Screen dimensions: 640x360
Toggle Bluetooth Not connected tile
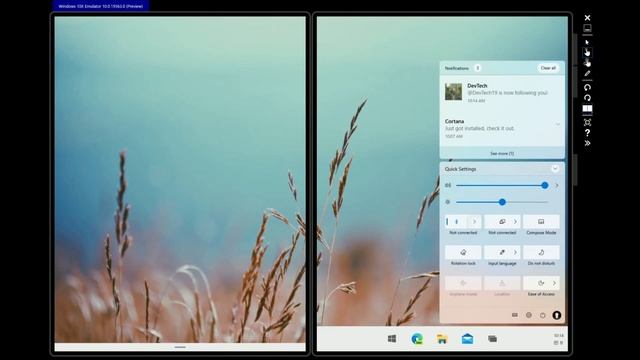pyautogui.click(x=456, y=222)
